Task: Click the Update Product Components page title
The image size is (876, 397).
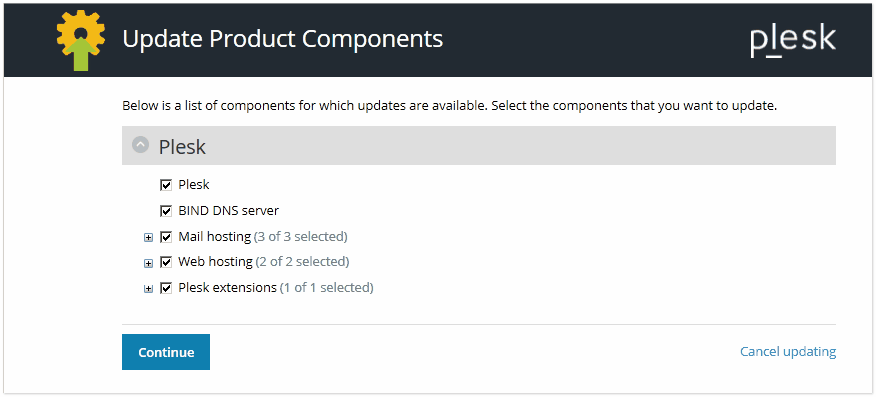Action: pyautogui.click(x=282, y=39)
